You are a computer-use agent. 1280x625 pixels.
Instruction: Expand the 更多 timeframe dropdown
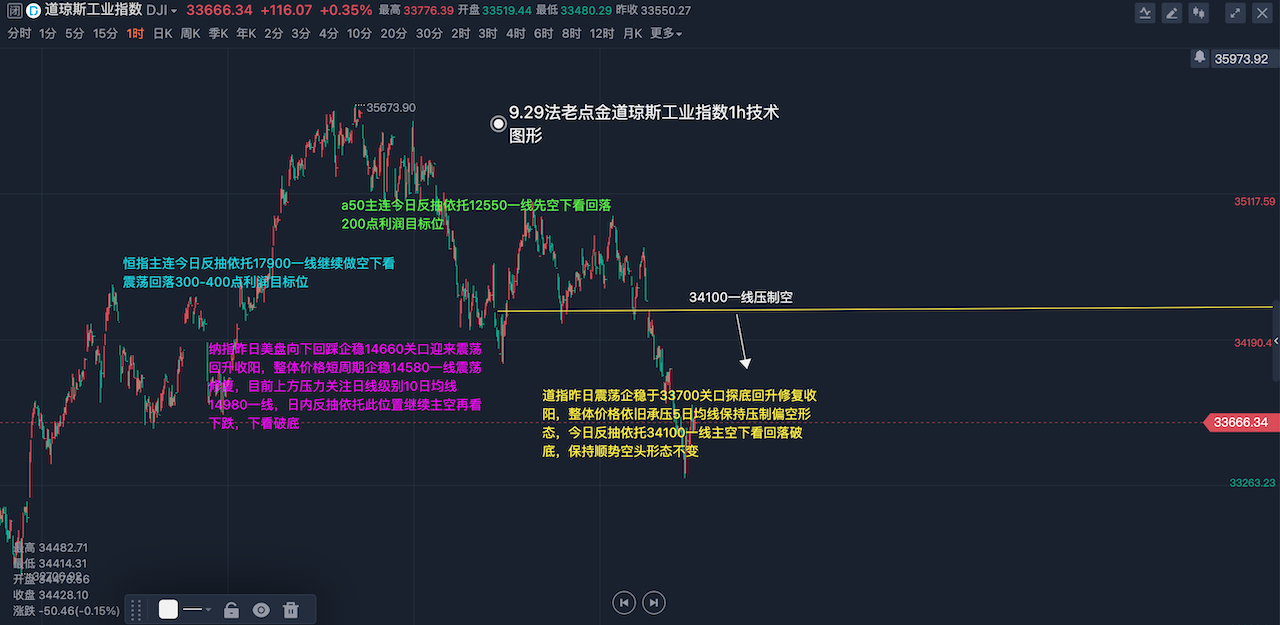(666, 33)
